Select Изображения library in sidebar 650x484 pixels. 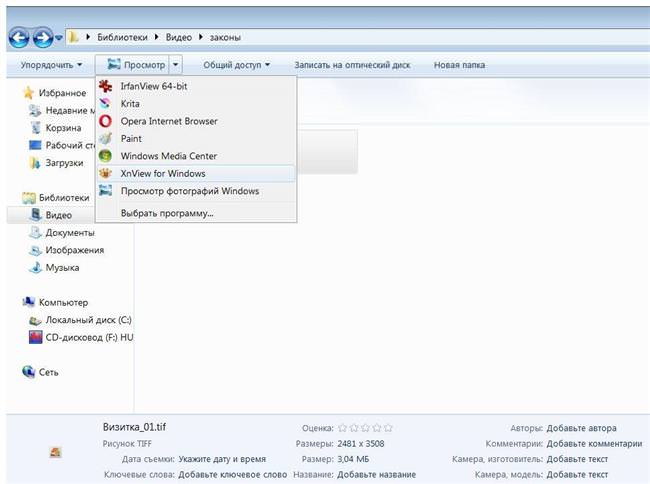click(75, 250)
